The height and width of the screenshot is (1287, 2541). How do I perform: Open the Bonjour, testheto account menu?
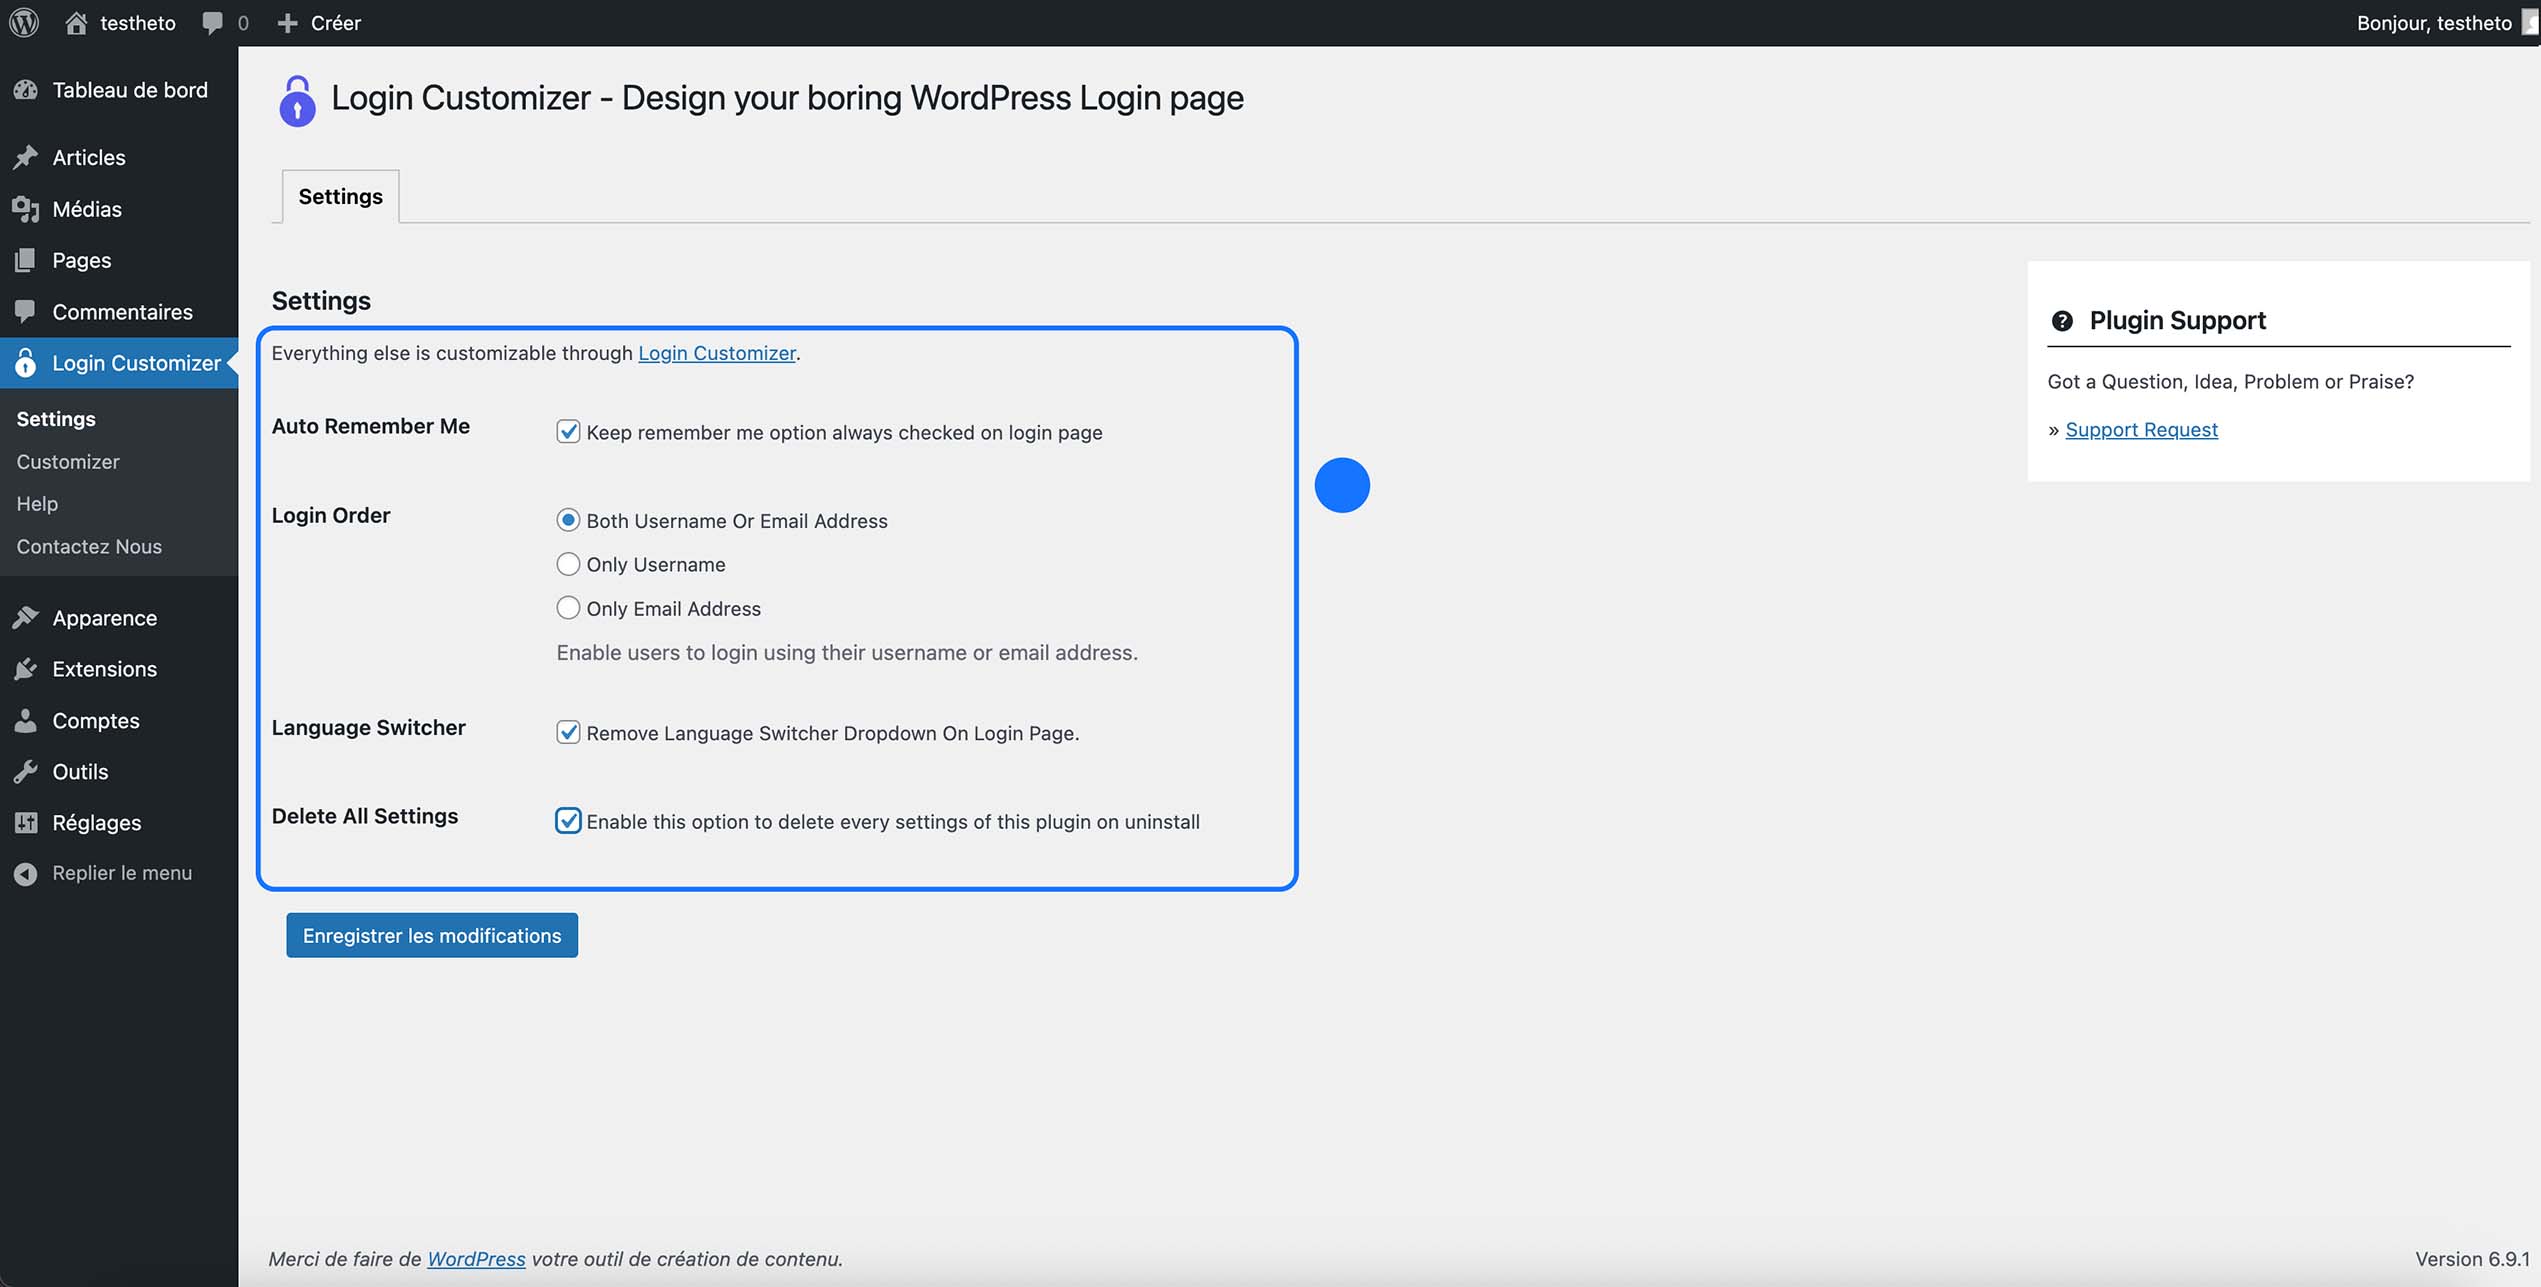[2436, 22]
